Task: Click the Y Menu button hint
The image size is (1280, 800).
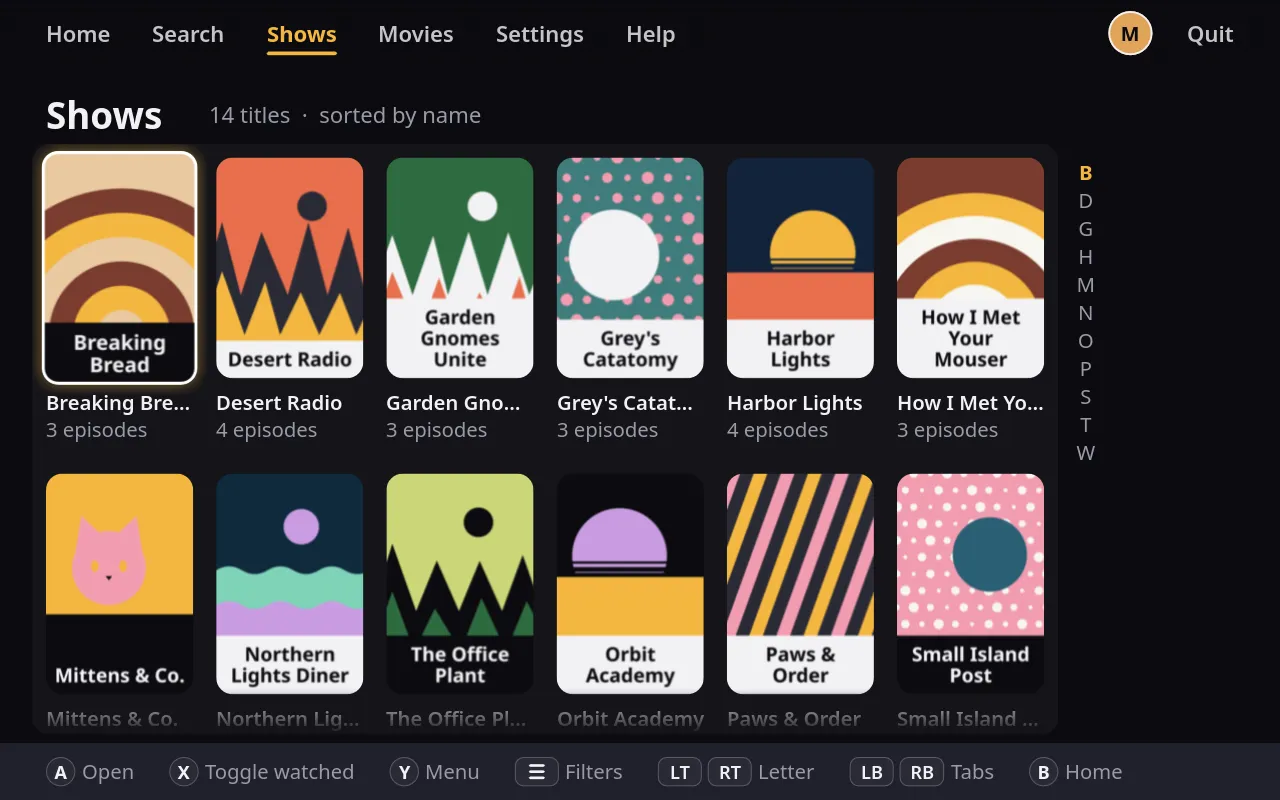Action: [x=435, y=772]
